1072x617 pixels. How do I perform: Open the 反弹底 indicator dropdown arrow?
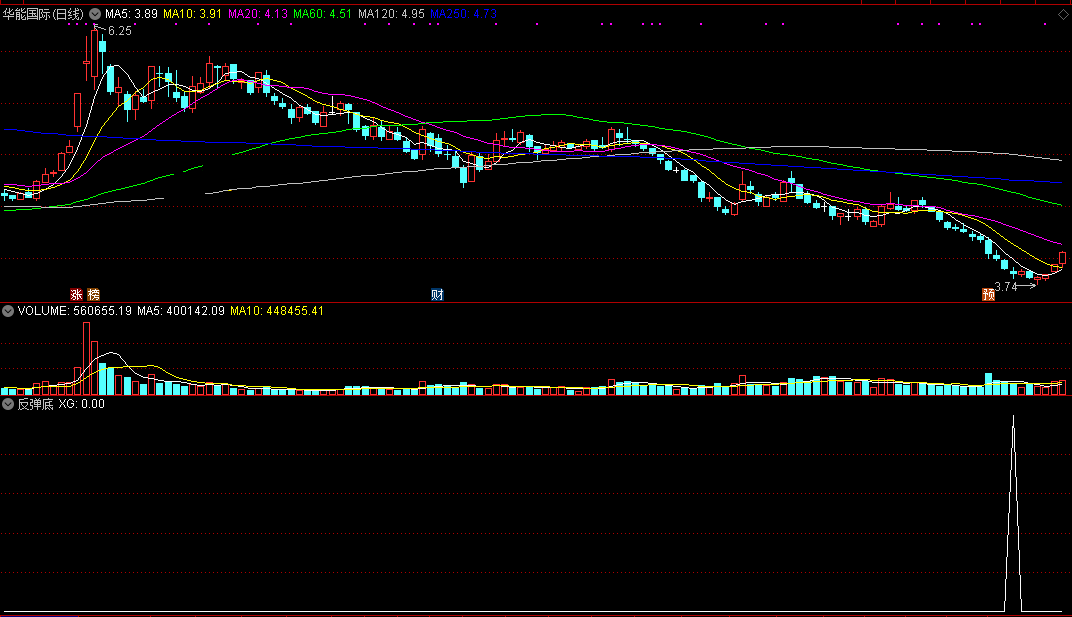tap(8, 404)
